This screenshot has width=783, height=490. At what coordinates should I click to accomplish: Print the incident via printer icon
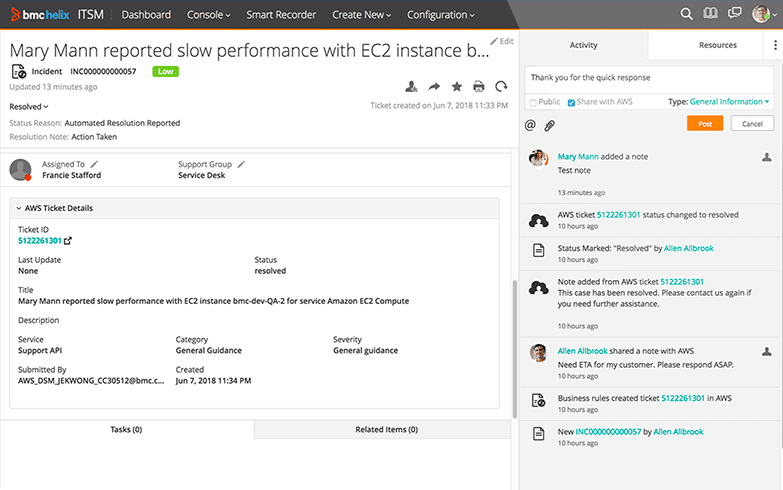tap(479, 87)
